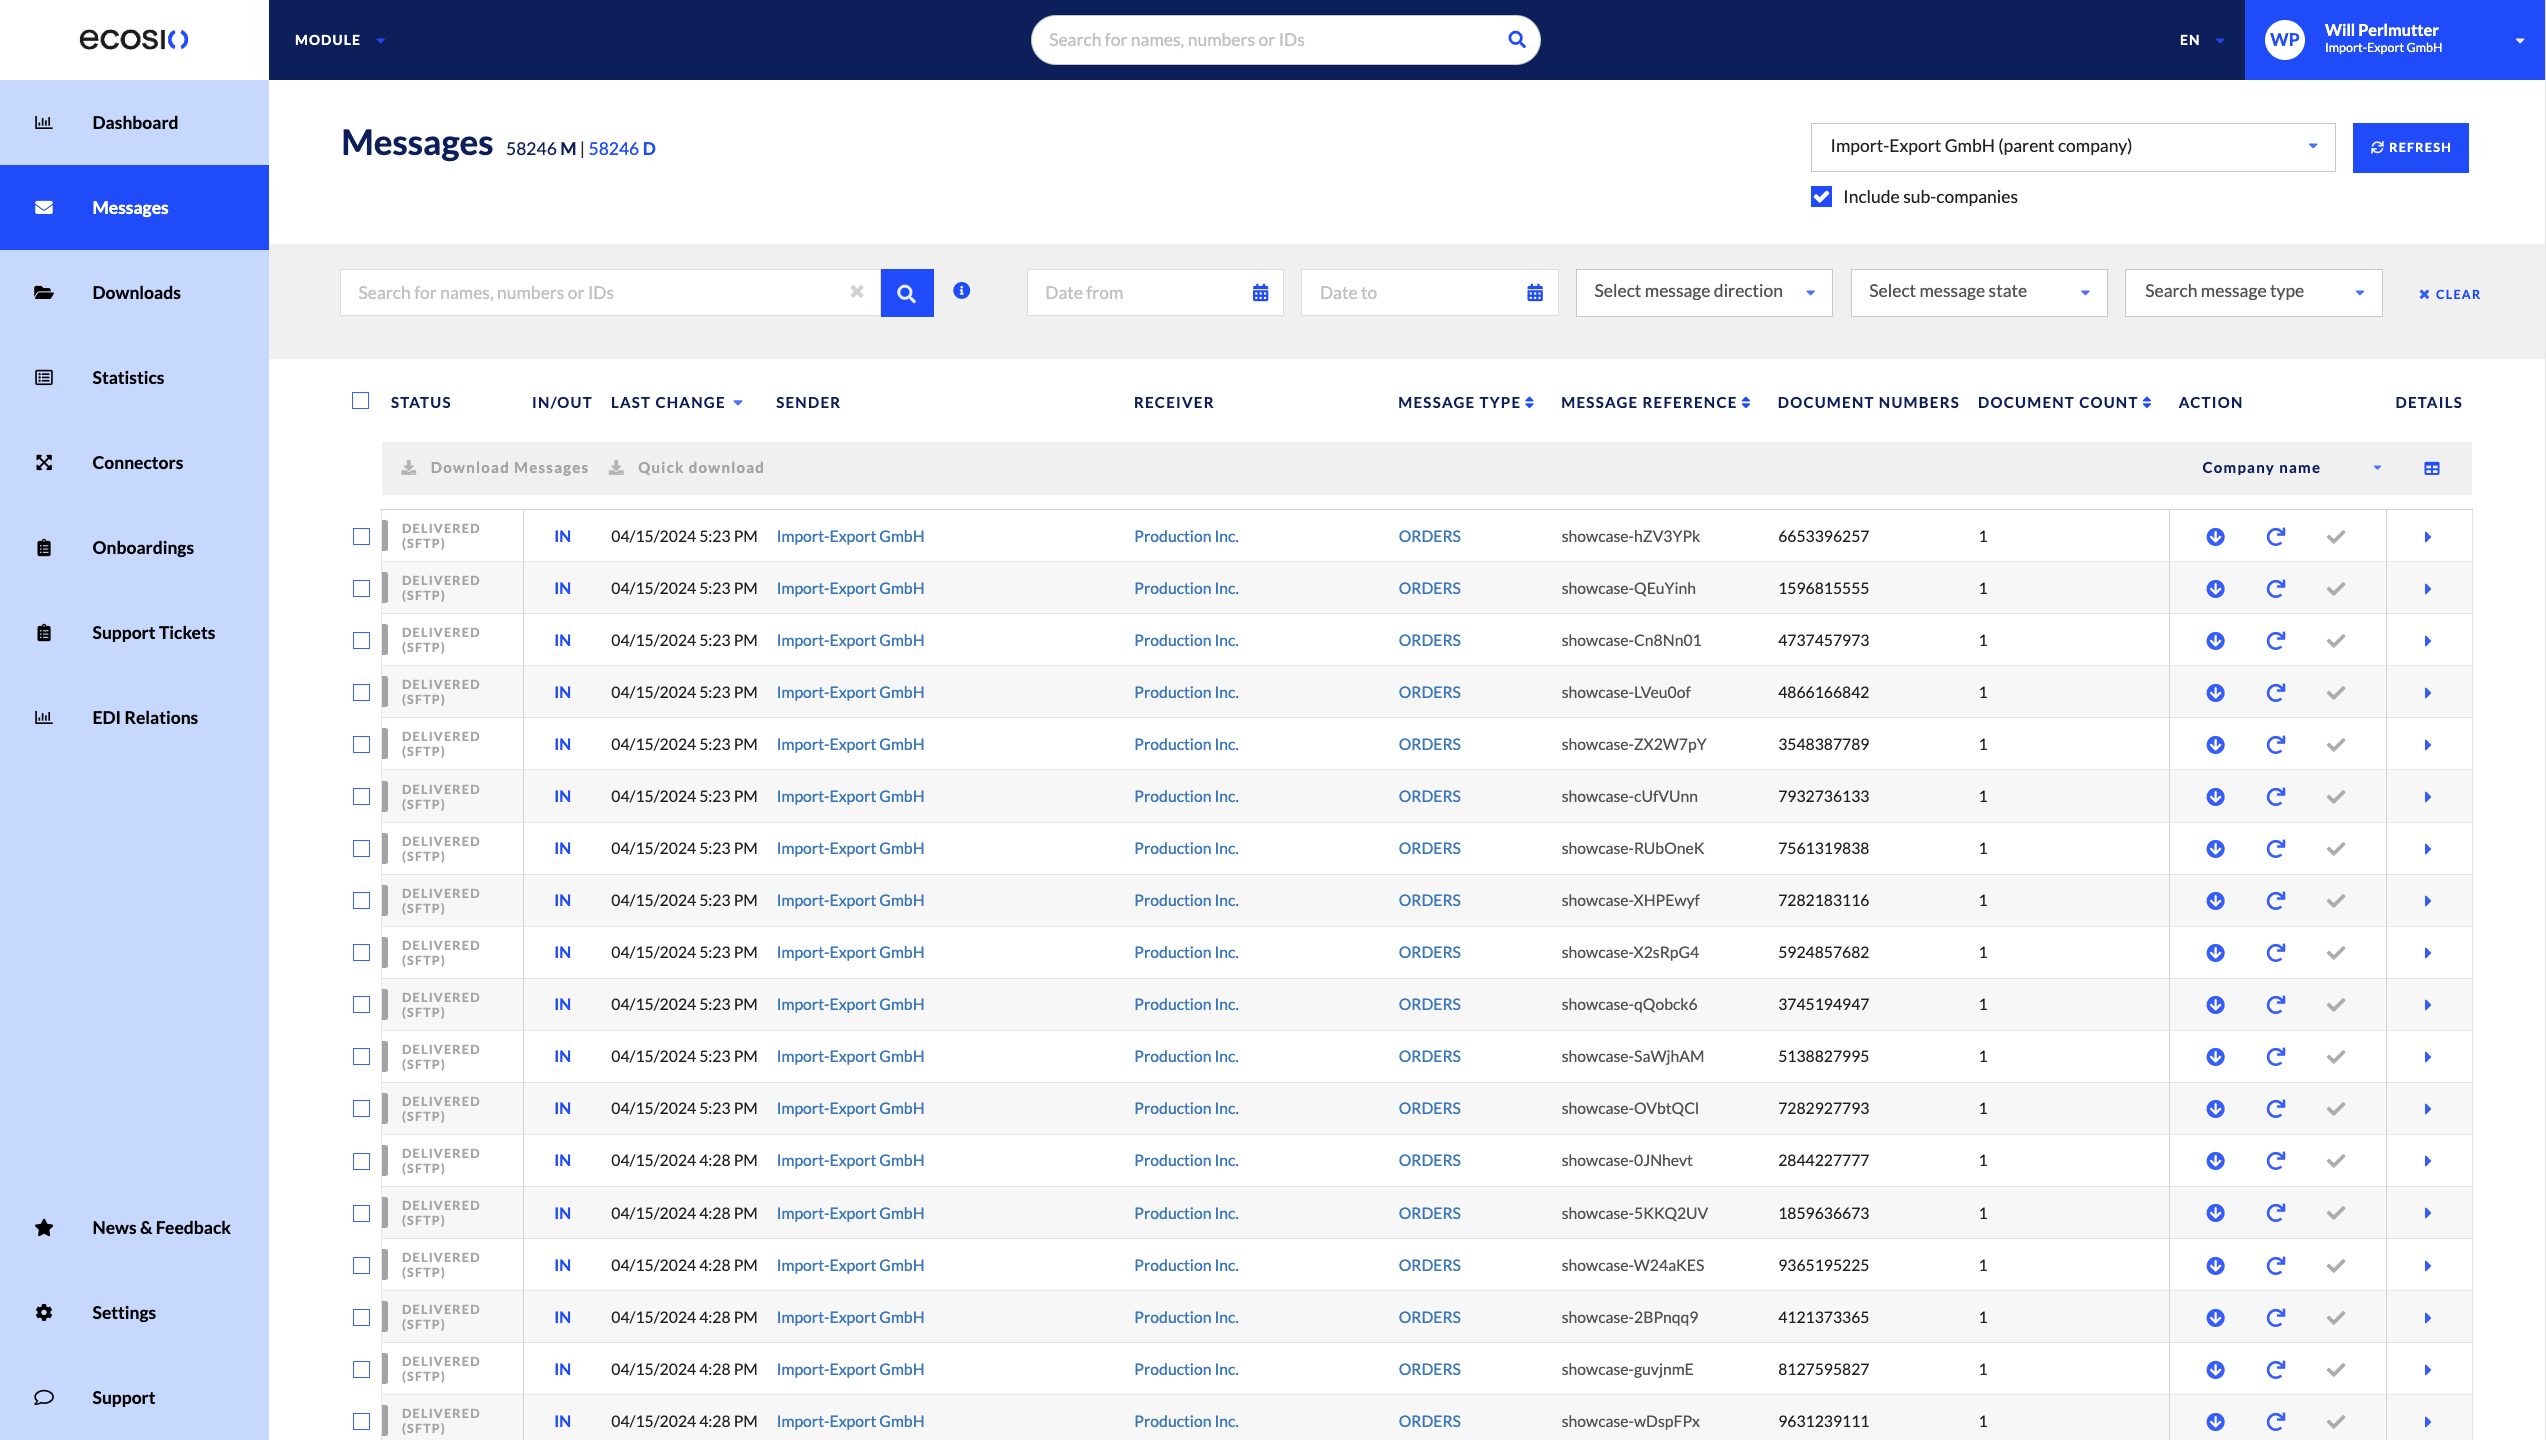
Task: Click the News & Feedback star icon
Action: (44, 1227)
